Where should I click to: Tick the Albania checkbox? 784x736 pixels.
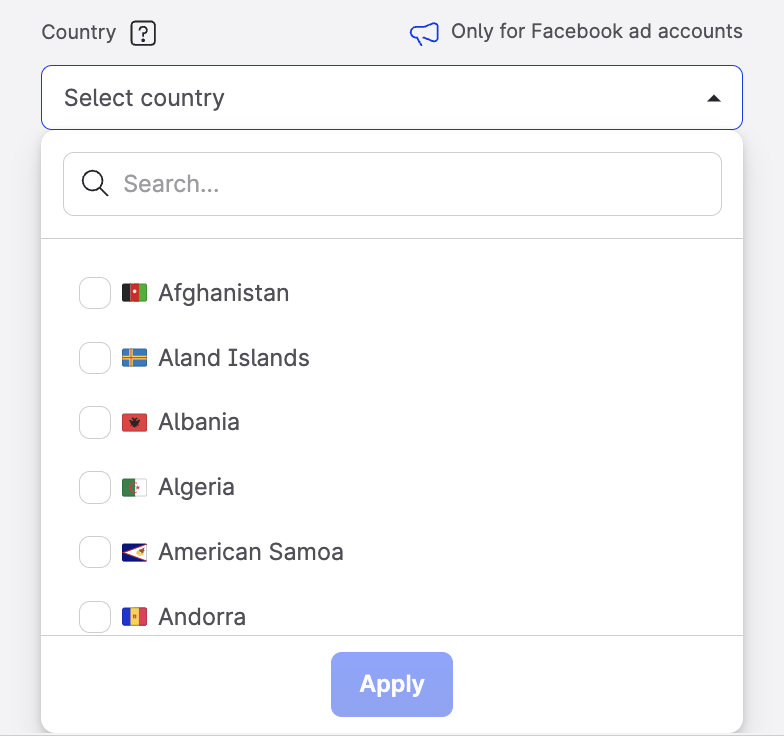pyautogui.click(x=95, y=423)
